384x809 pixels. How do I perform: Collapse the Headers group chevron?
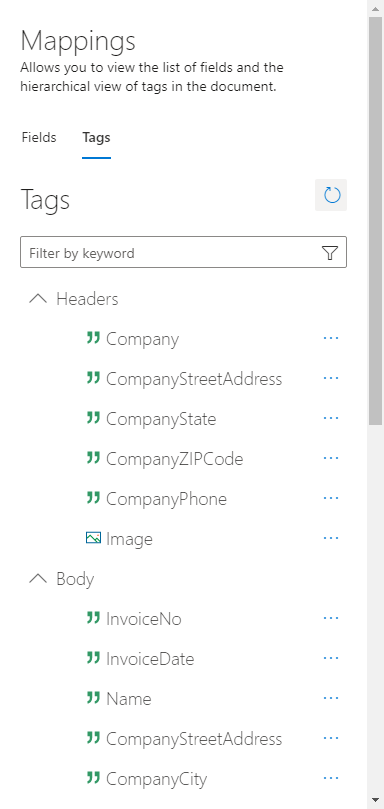point(38,298)
